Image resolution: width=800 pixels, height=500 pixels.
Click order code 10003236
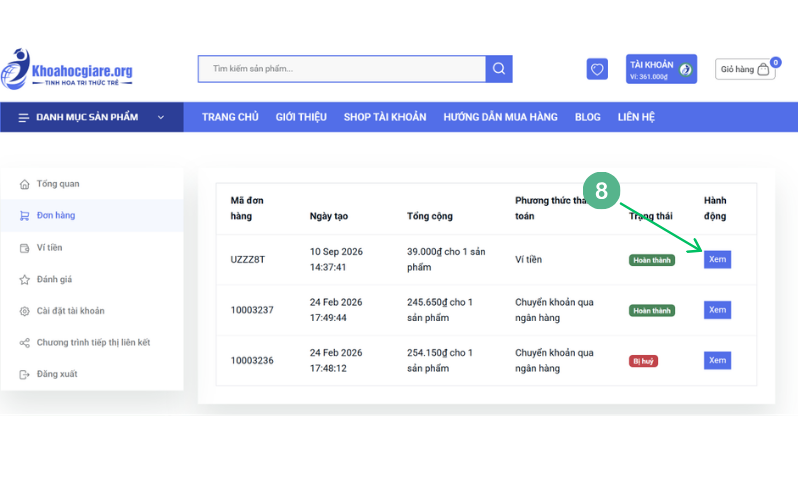click(252, 361)
